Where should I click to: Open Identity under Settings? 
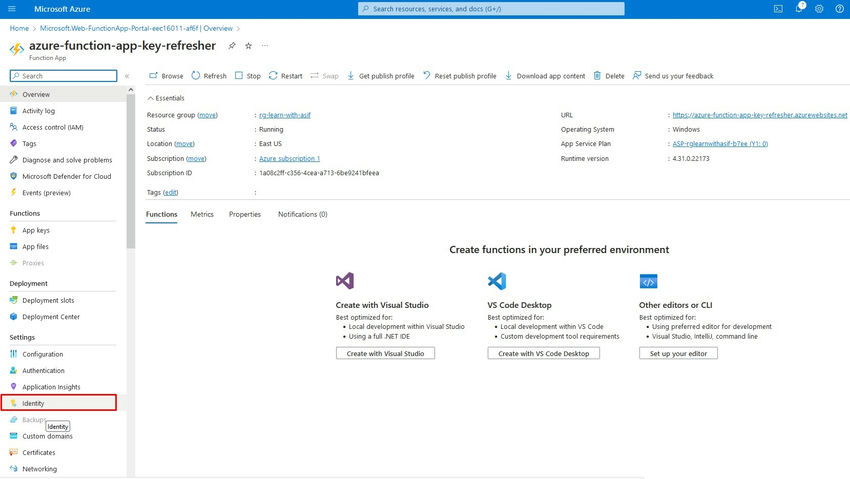[59, 403]
